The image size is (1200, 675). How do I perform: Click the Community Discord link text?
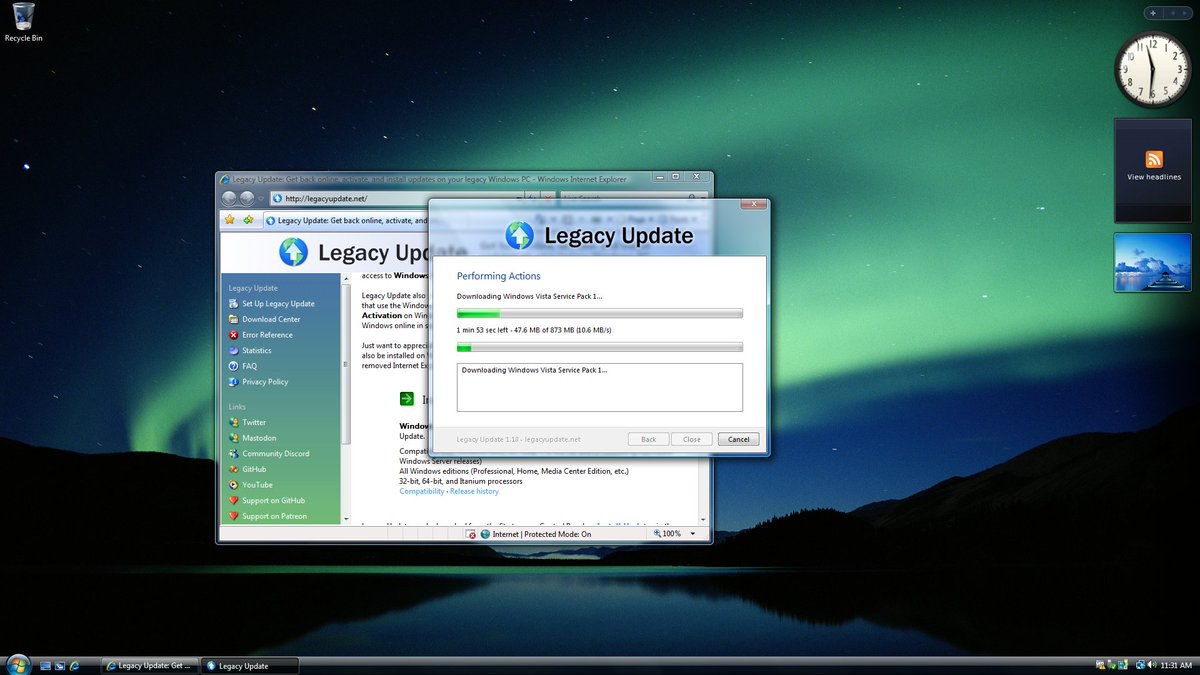click(276, 454)
